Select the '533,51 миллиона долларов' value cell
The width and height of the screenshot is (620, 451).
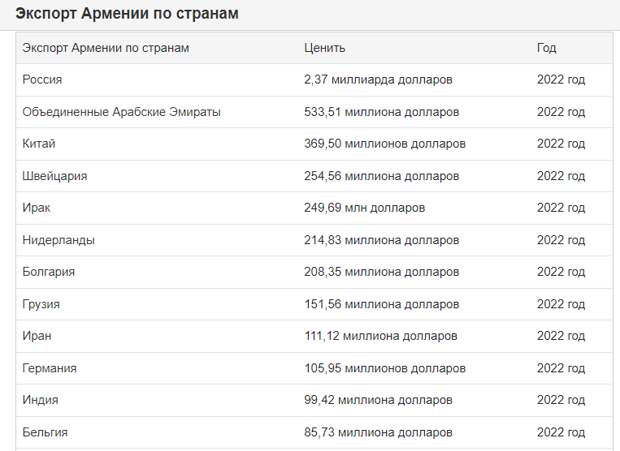382,112
